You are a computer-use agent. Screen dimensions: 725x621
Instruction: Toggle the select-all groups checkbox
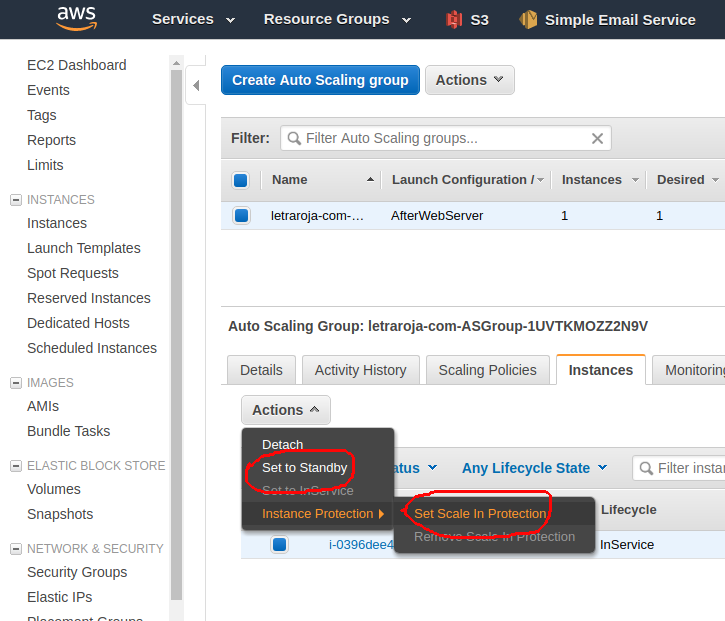click(x=240, y=180)
